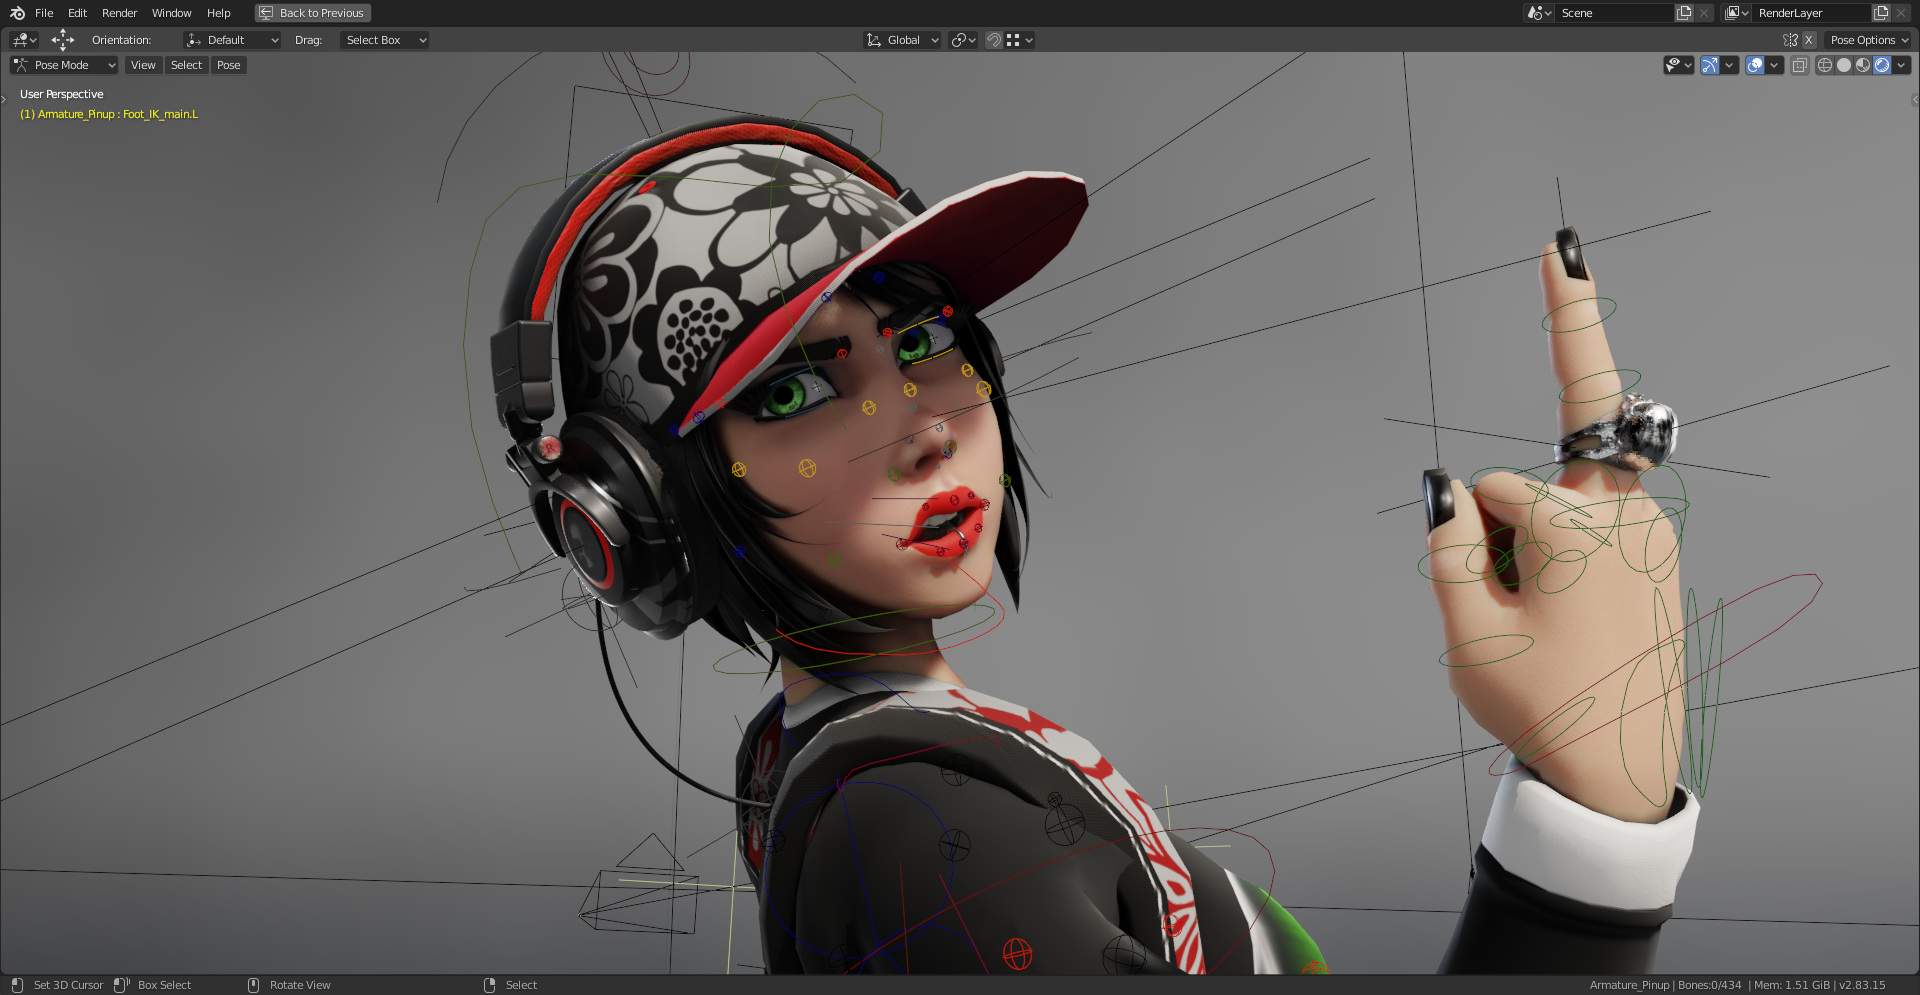Delete the Scene with the X icon
Image resolution: width=1920 pixels, height=995 pixels.
point(1704,13)
